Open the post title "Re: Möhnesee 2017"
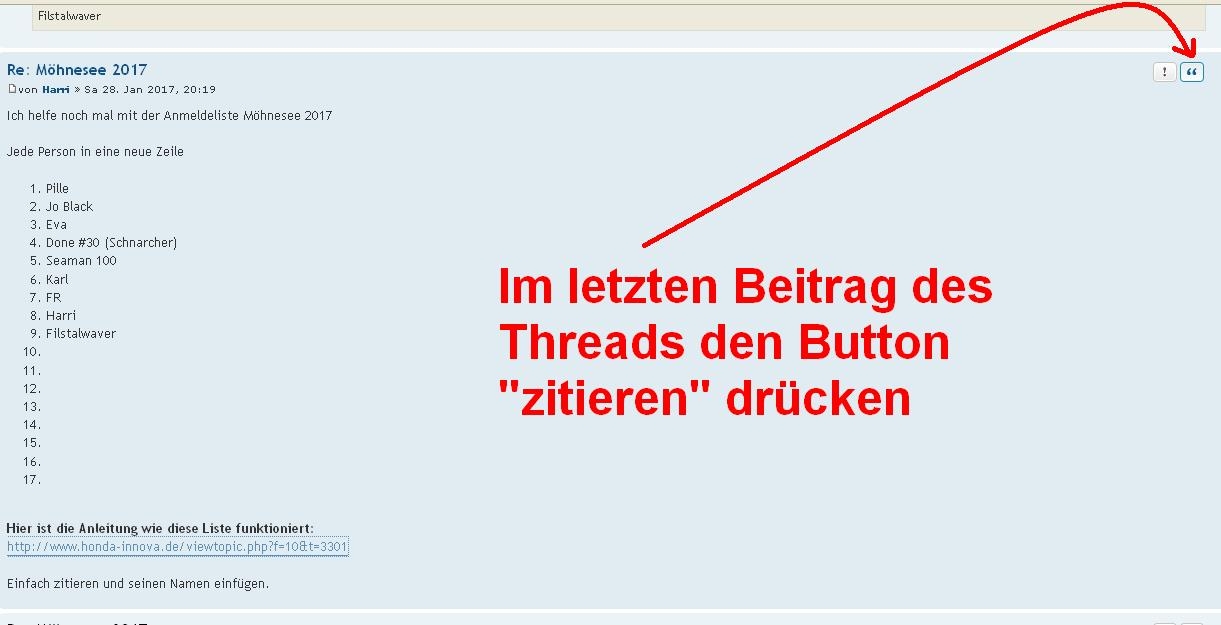The image size is (1221, 625). [77, 70]
